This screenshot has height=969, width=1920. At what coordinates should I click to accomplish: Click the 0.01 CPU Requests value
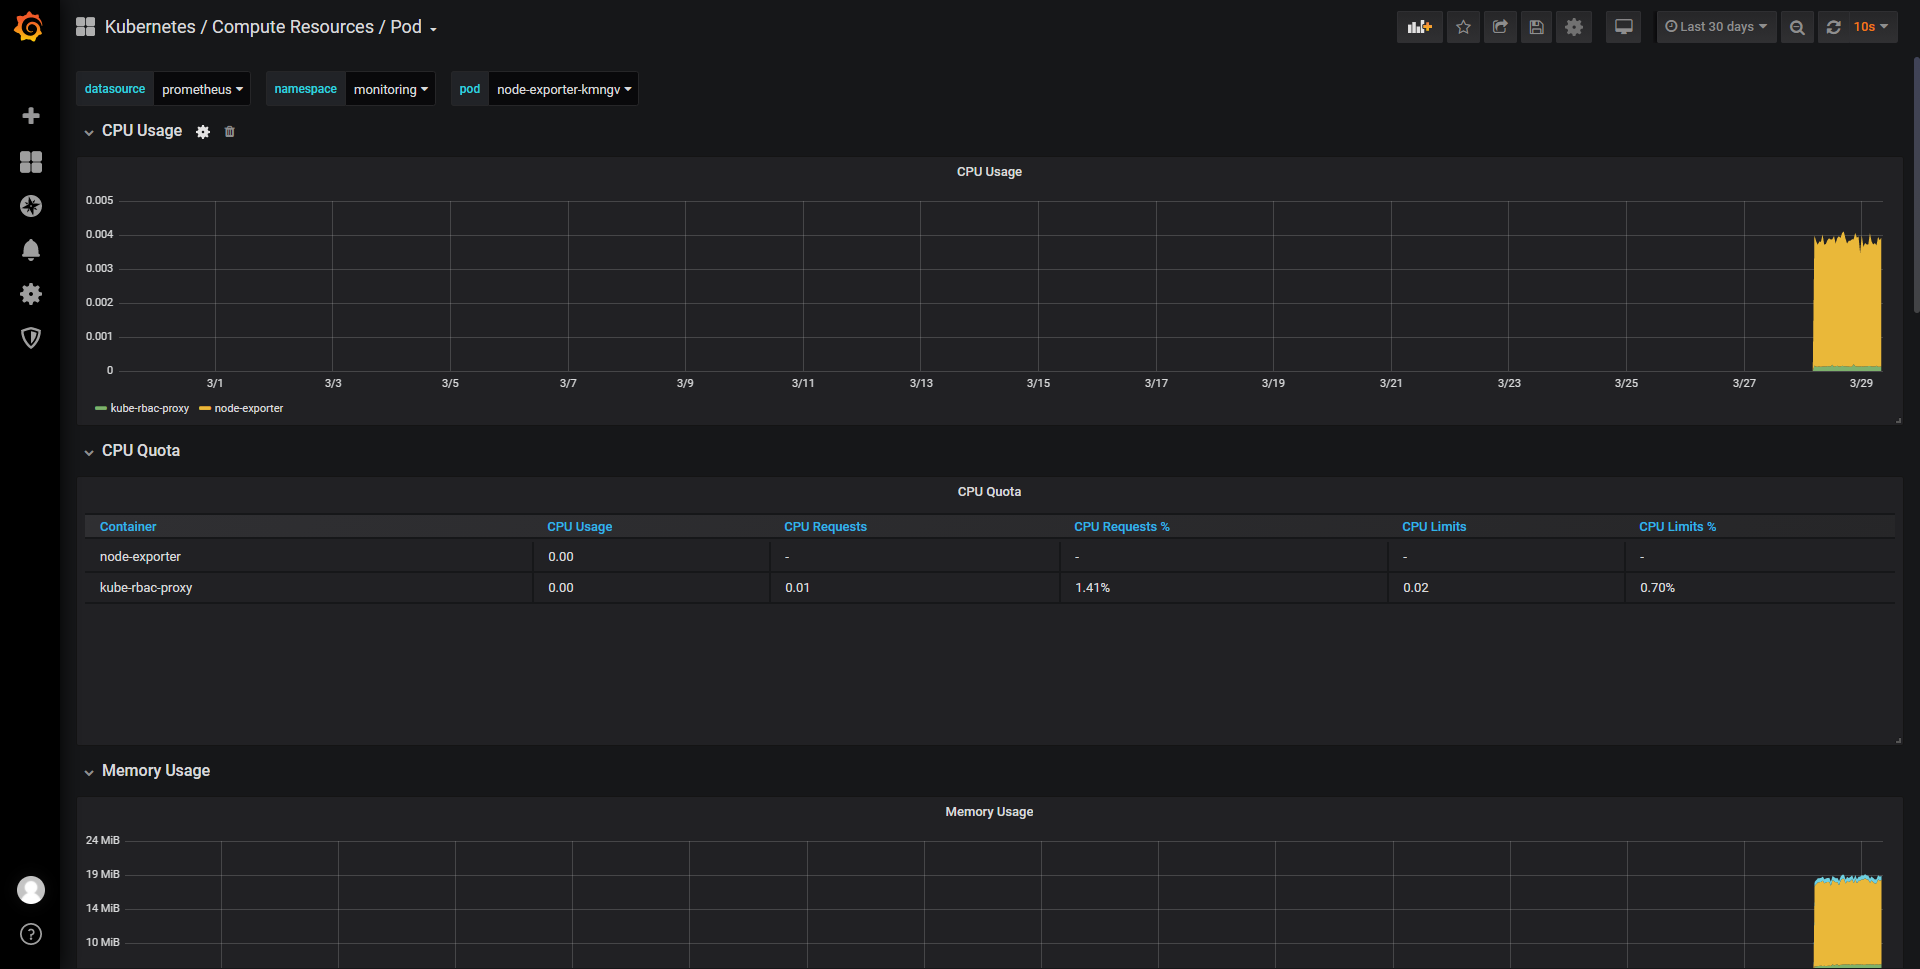[797, 588]
